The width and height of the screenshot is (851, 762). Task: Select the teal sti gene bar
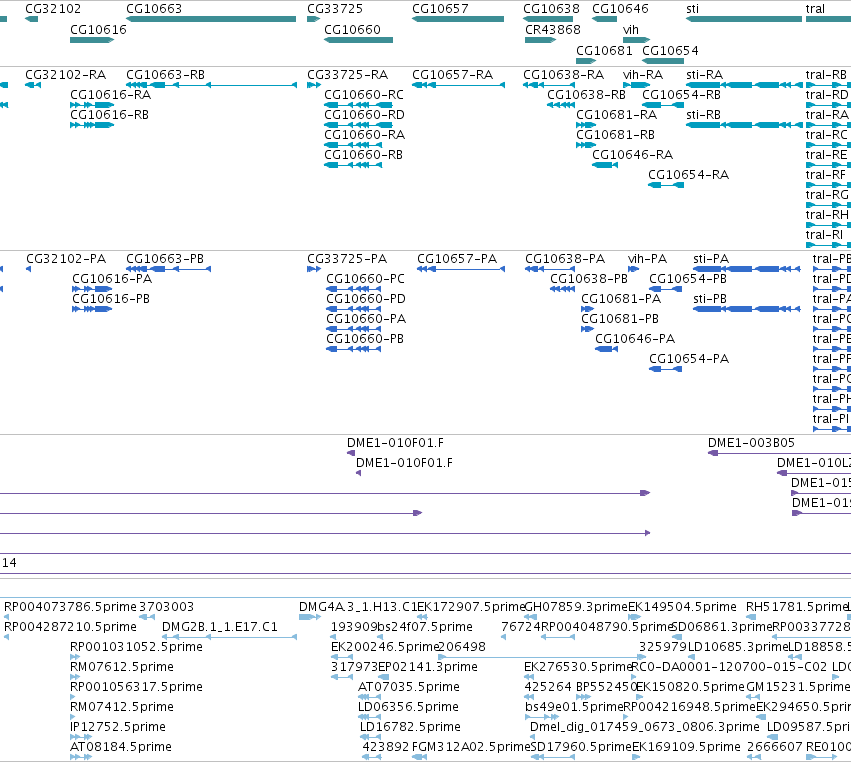tap(744, 19)
